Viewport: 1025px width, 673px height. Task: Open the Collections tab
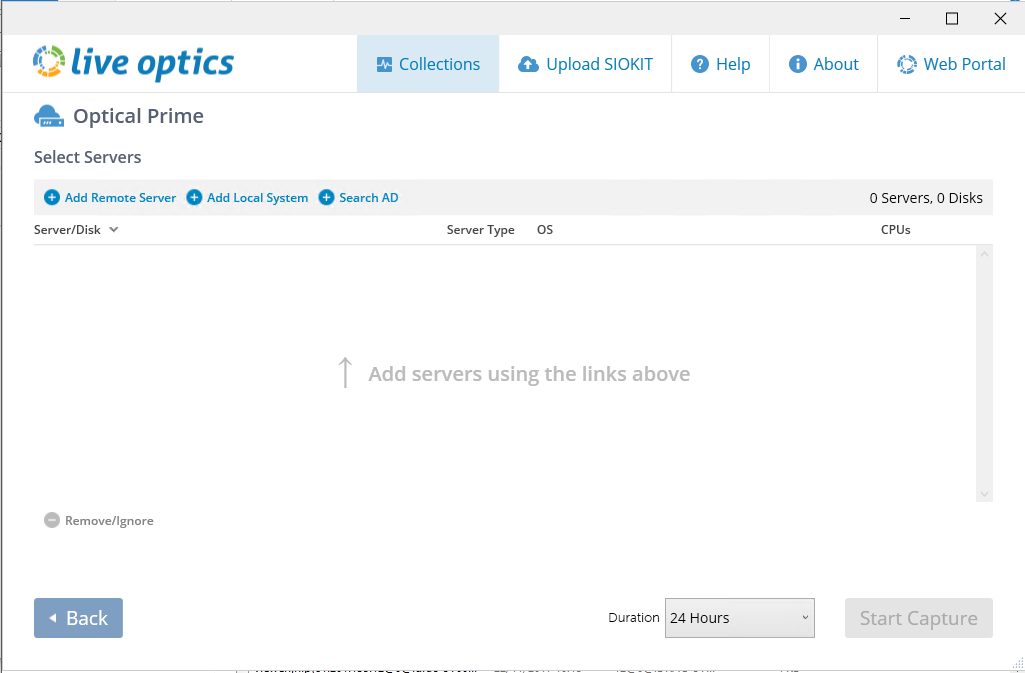click(x=428, y=64)
